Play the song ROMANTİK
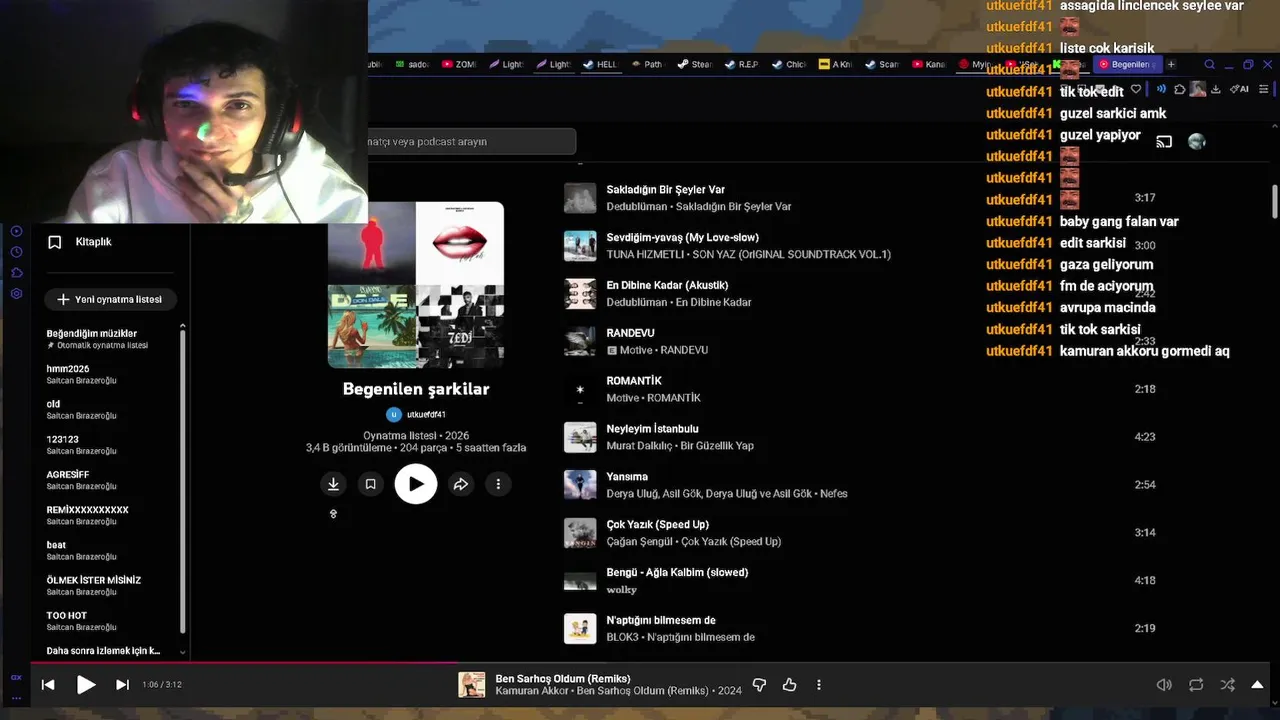1280x720 pixels. [634, 381]
